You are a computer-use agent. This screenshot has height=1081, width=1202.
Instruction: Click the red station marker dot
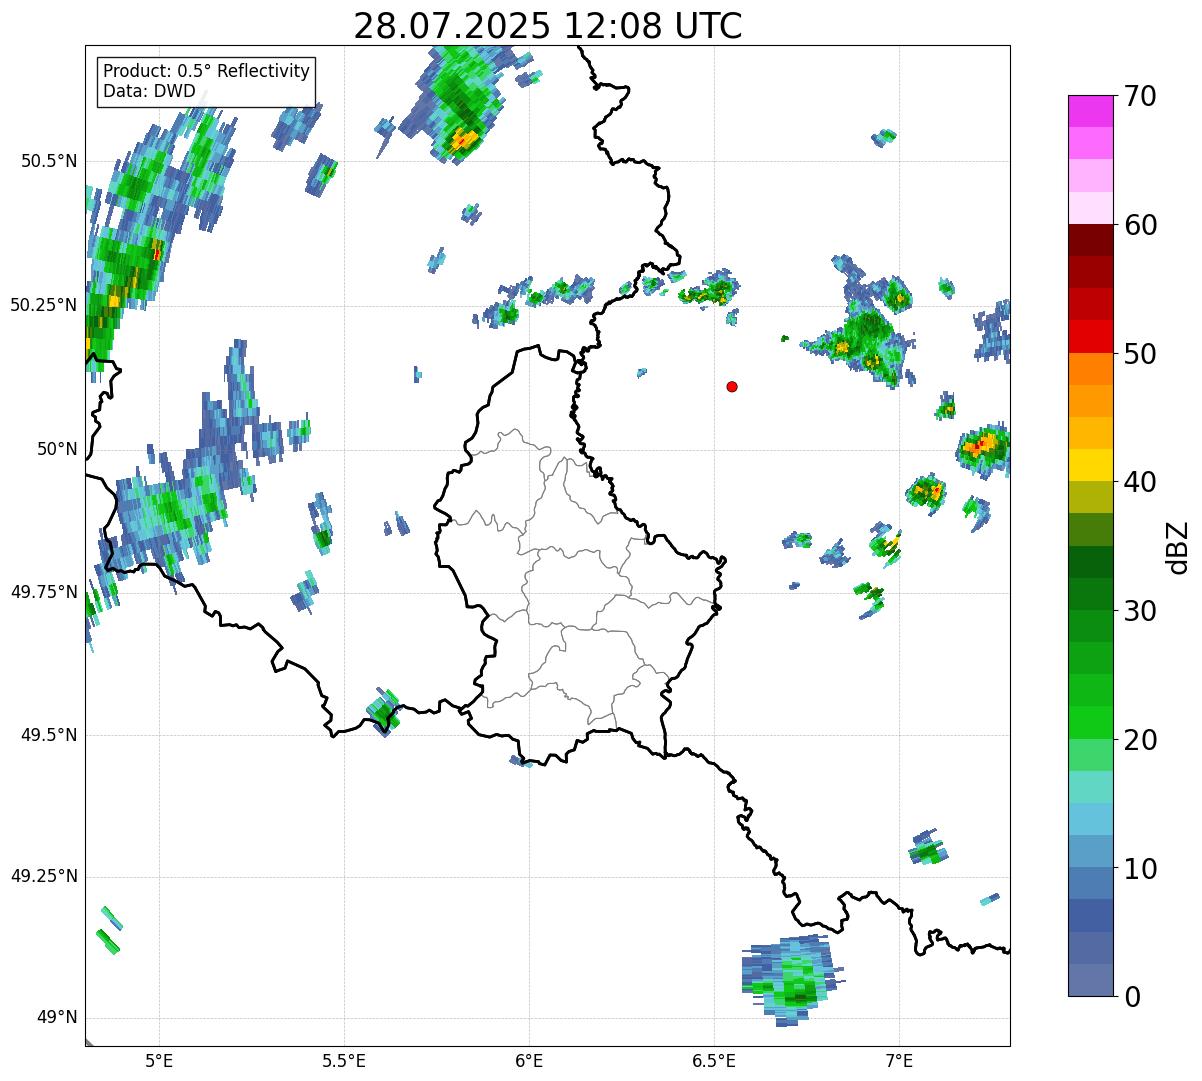(x=732, y=386)
